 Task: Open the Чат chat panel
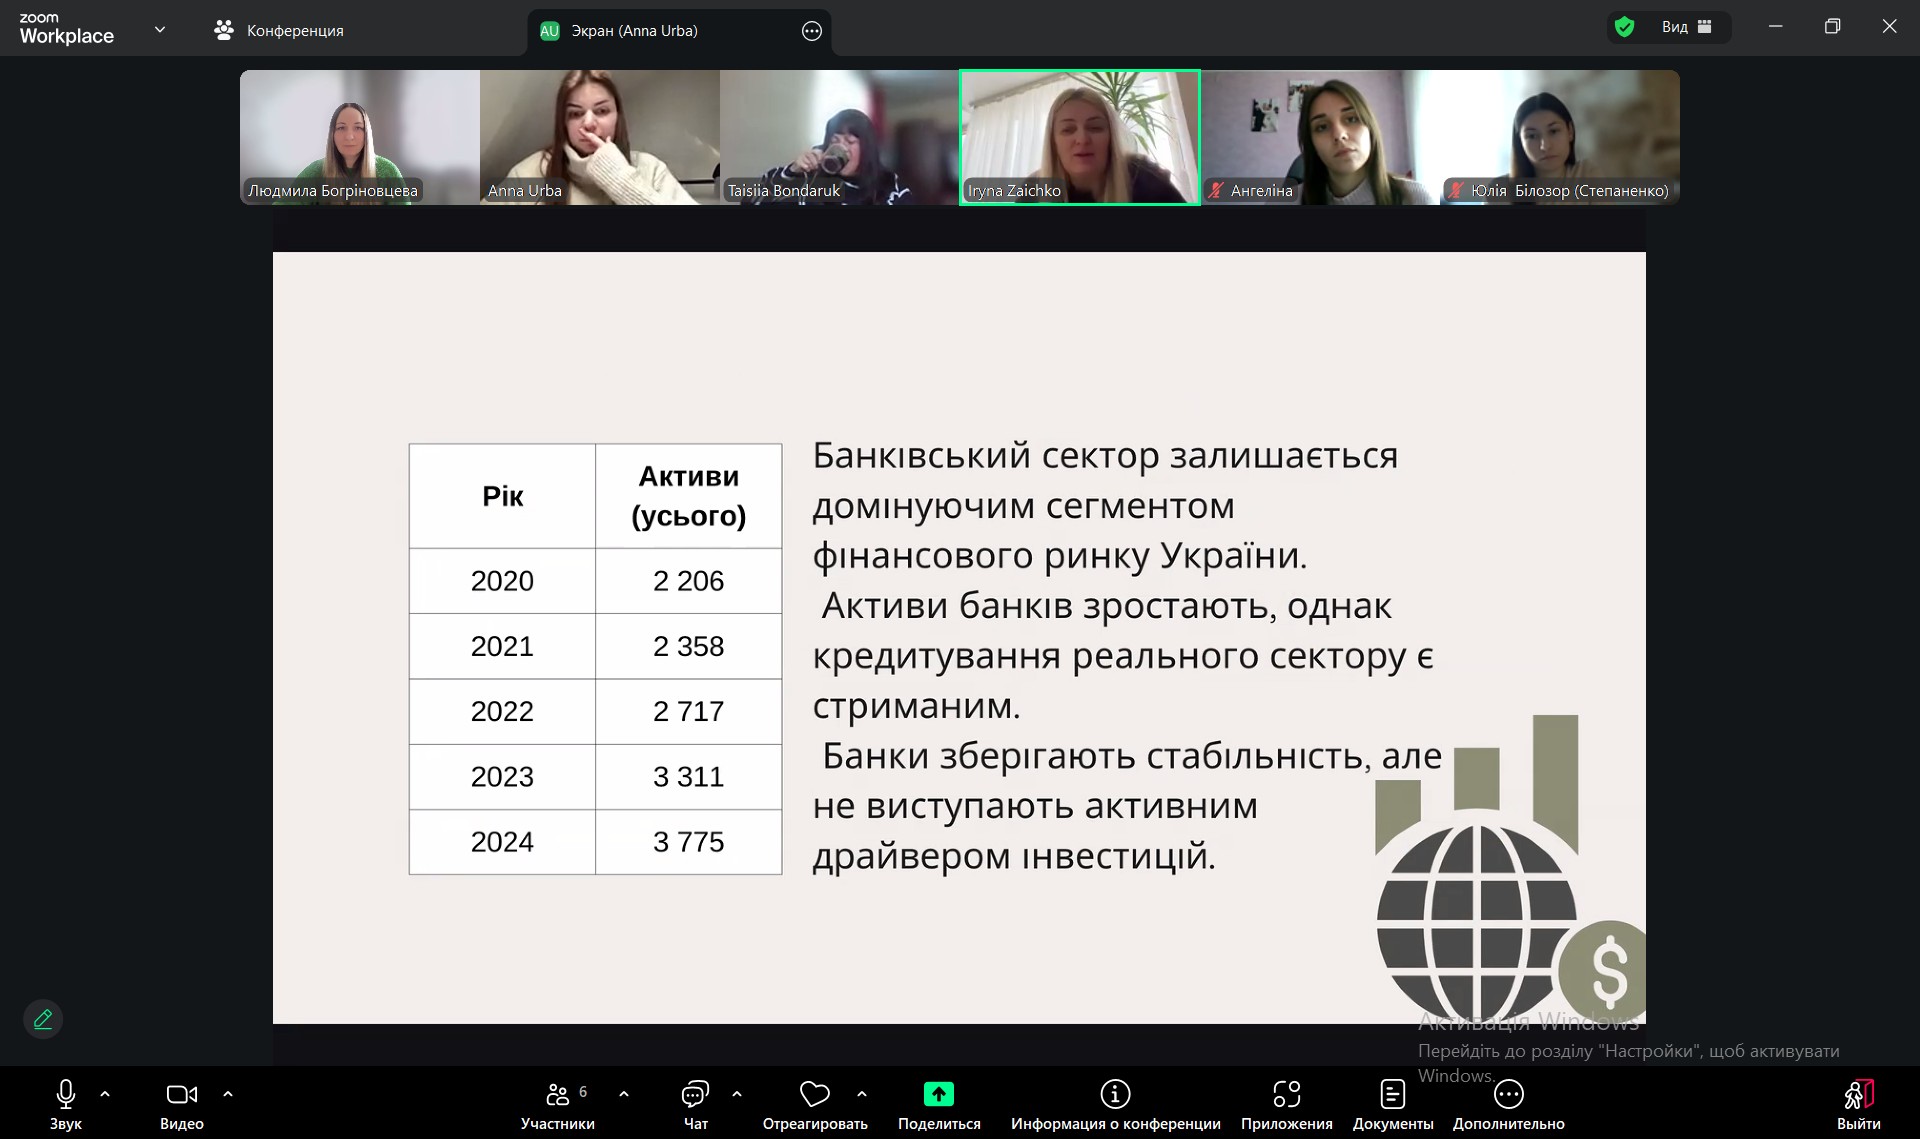point(695,1105)
